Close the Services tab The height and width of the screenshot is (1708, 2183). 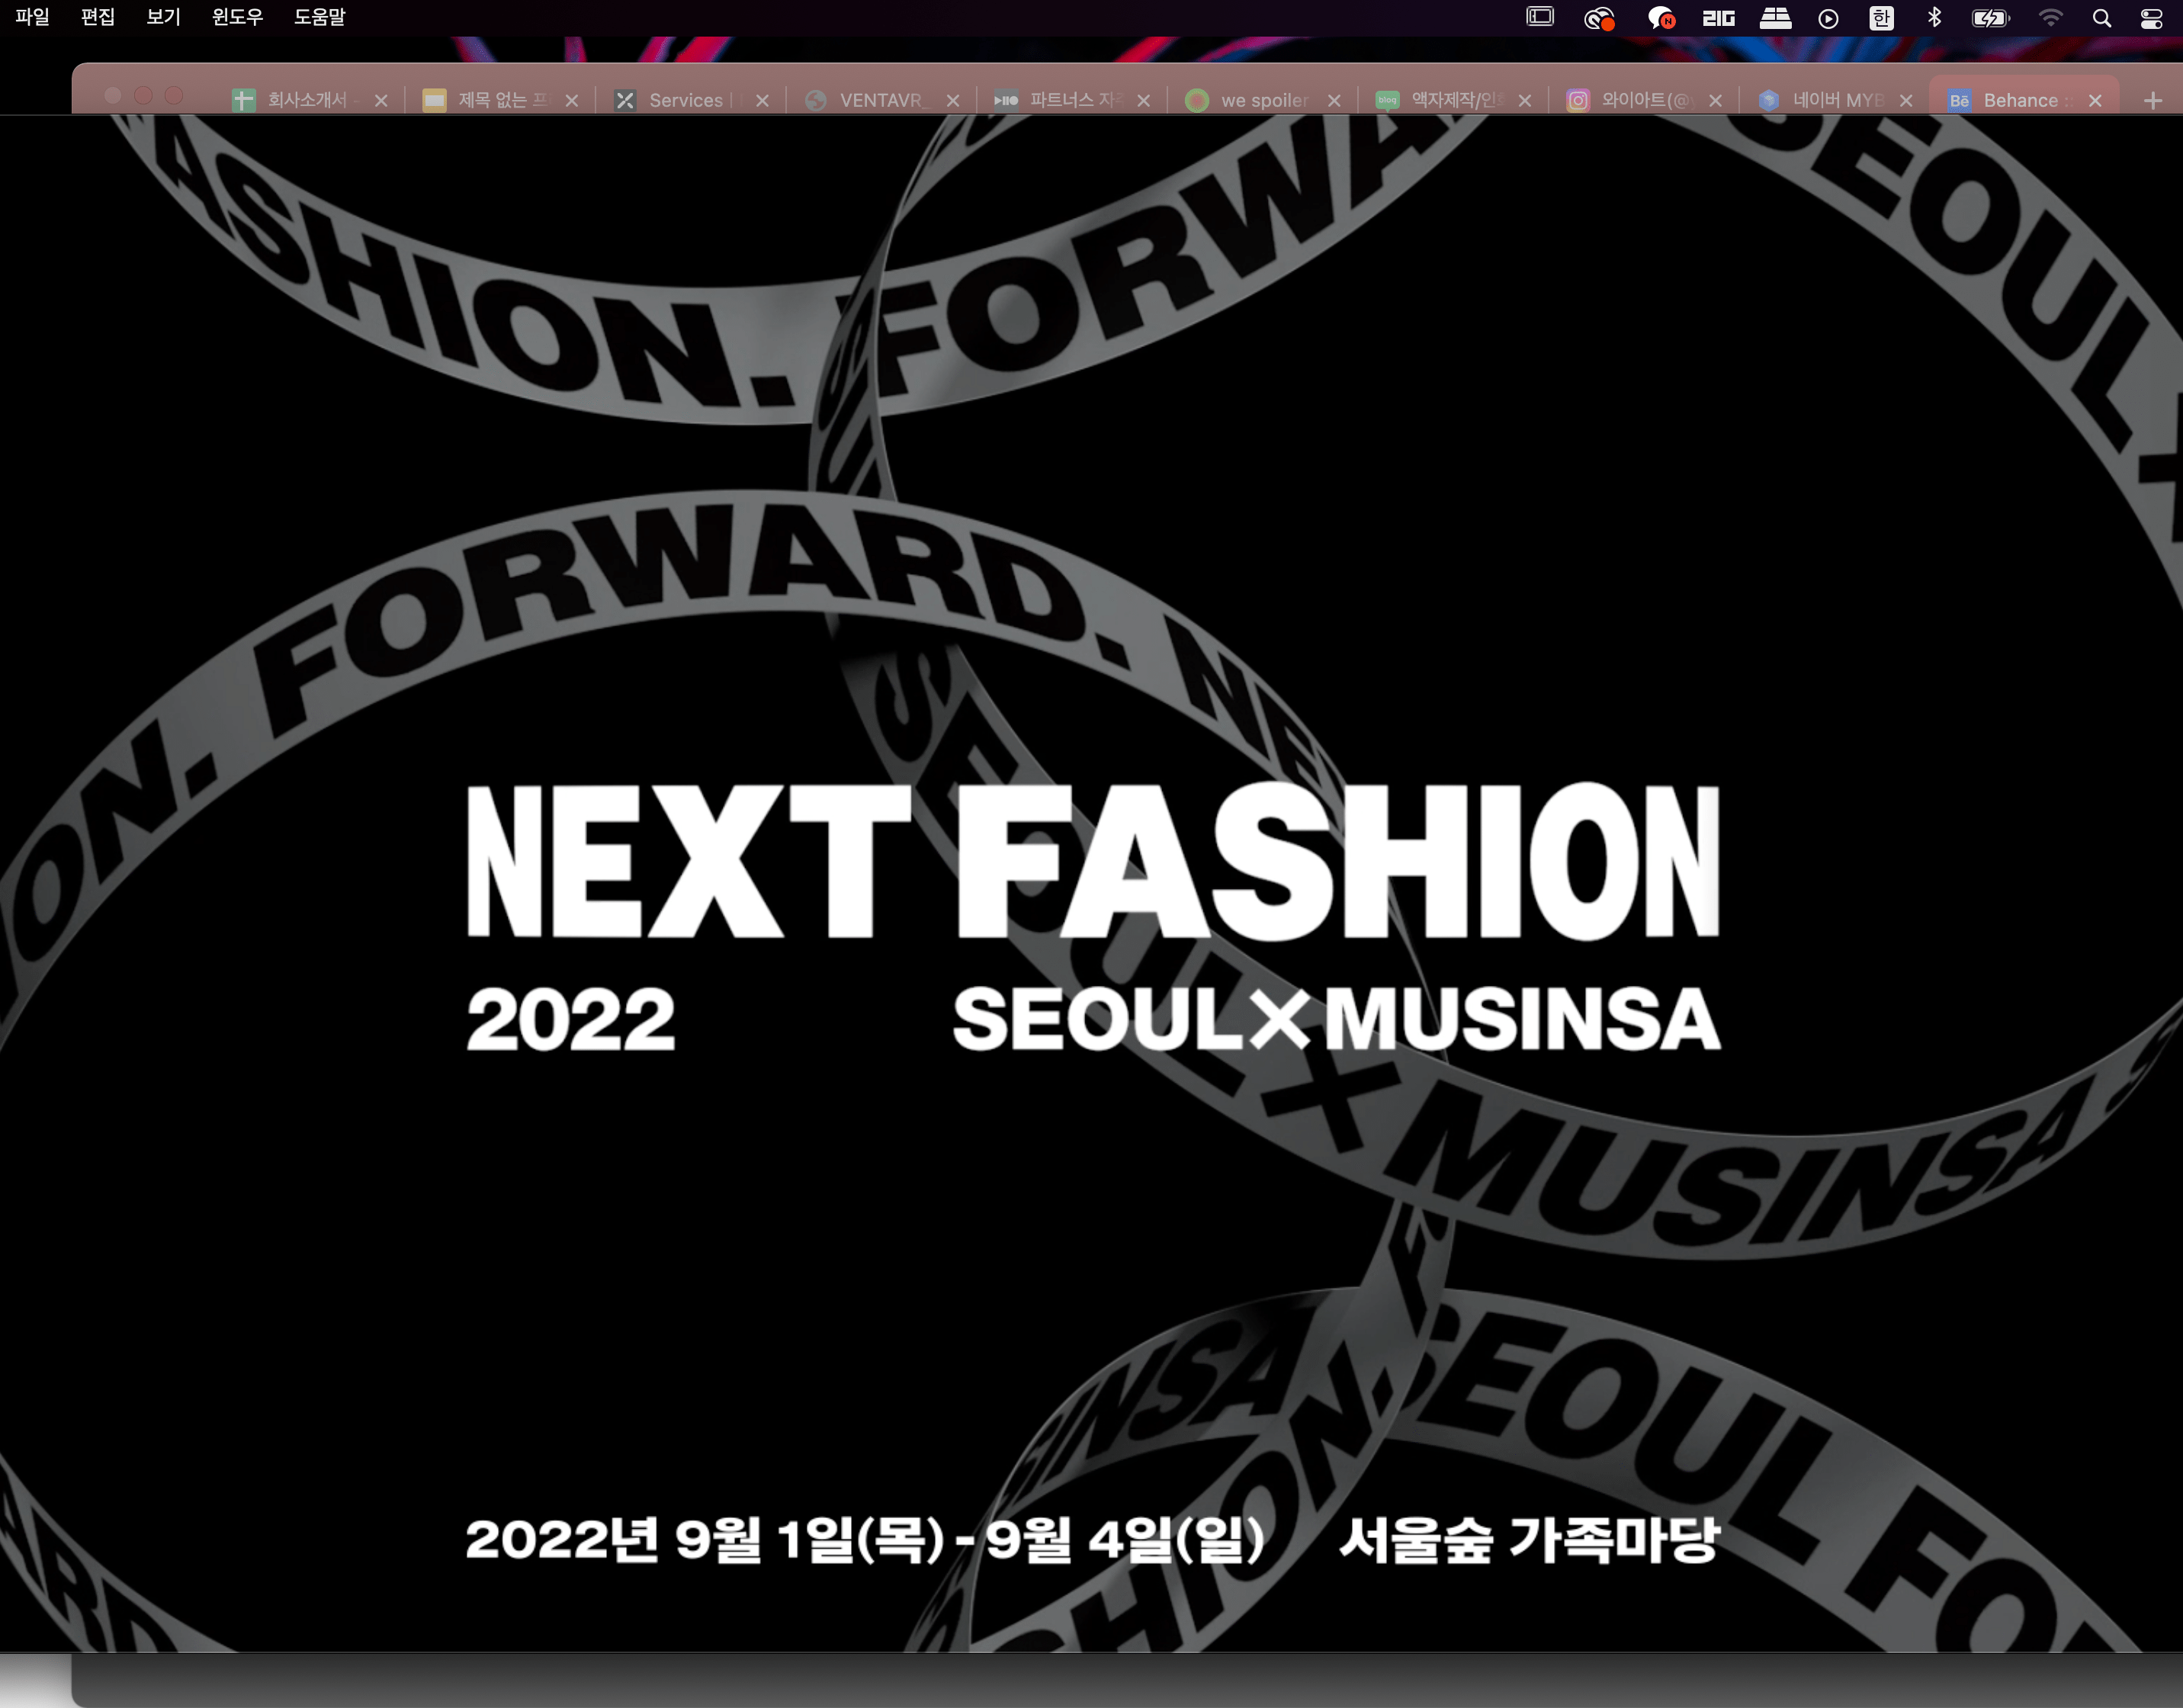pyautogui.click(x=762, y=100)
